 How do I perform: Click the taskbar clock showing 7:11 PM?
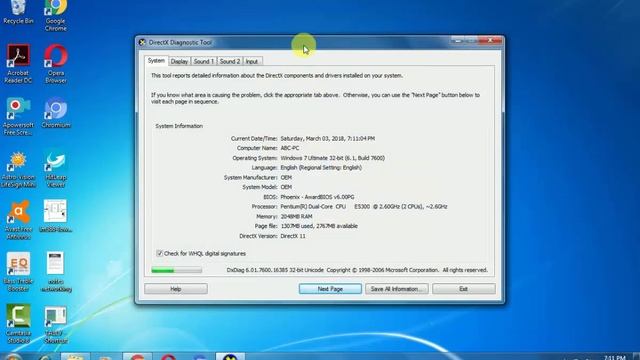coord(614,357)
